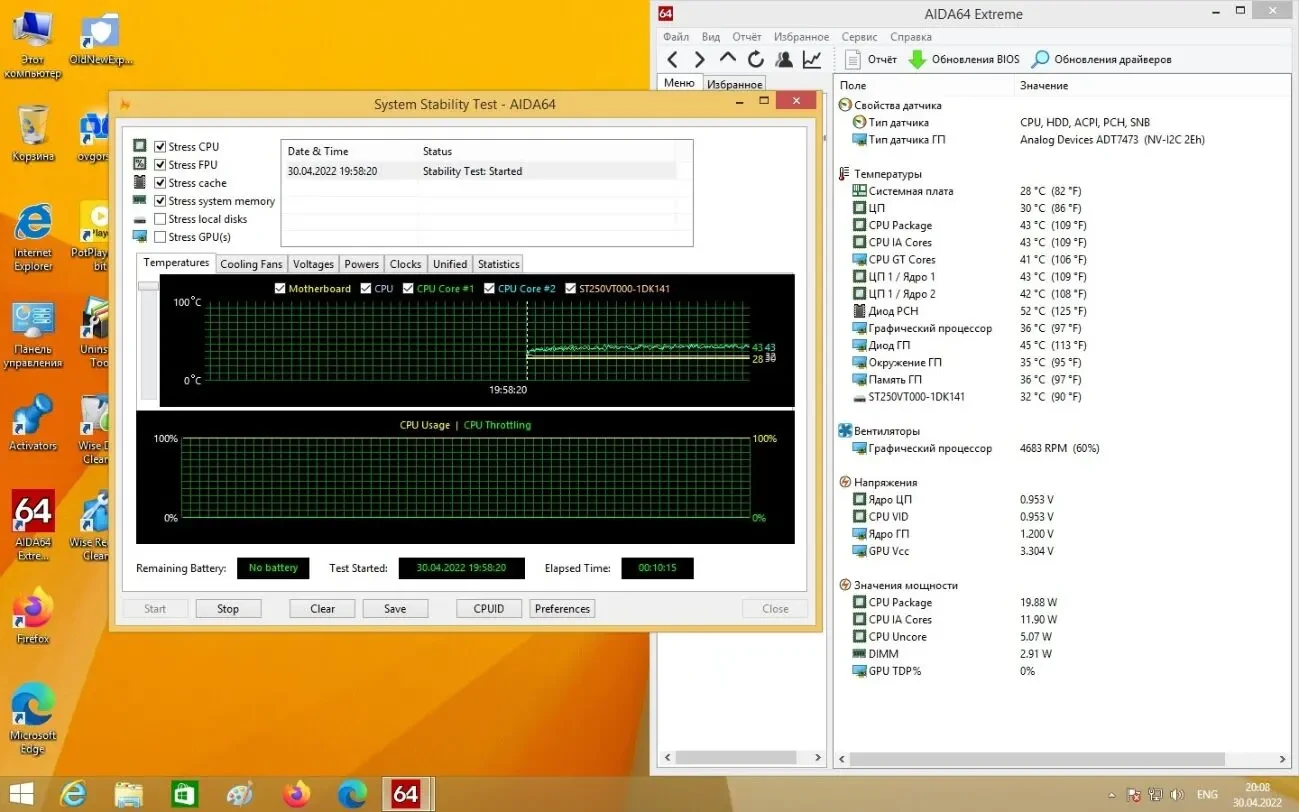1299x812 pixels.
Task: Collapse the Напряжения sensor group
Action: point(843,482)
